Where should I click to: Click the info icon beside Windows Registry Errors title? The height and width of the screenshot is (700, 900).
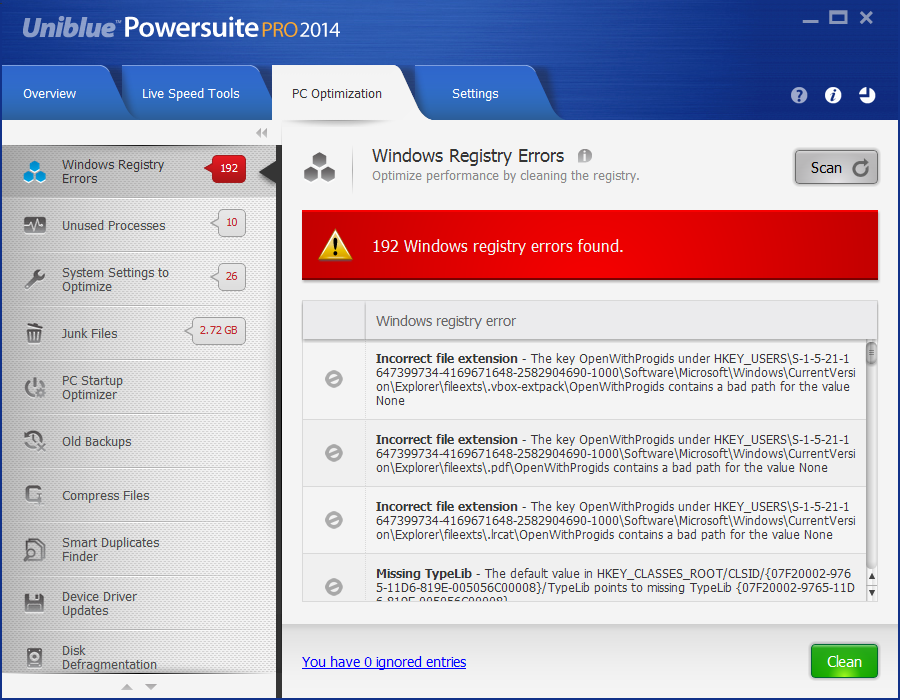tap(584, 155)
